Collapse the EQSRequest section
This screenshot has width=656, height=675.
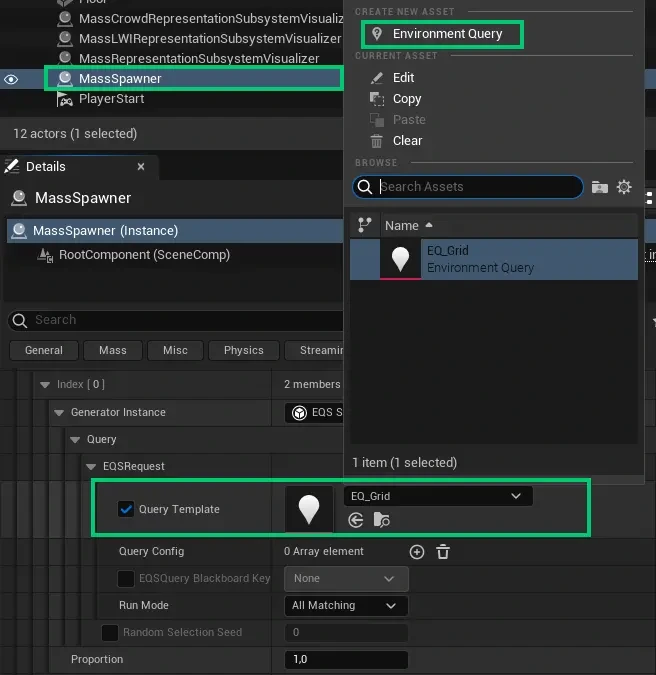[91, 467]
